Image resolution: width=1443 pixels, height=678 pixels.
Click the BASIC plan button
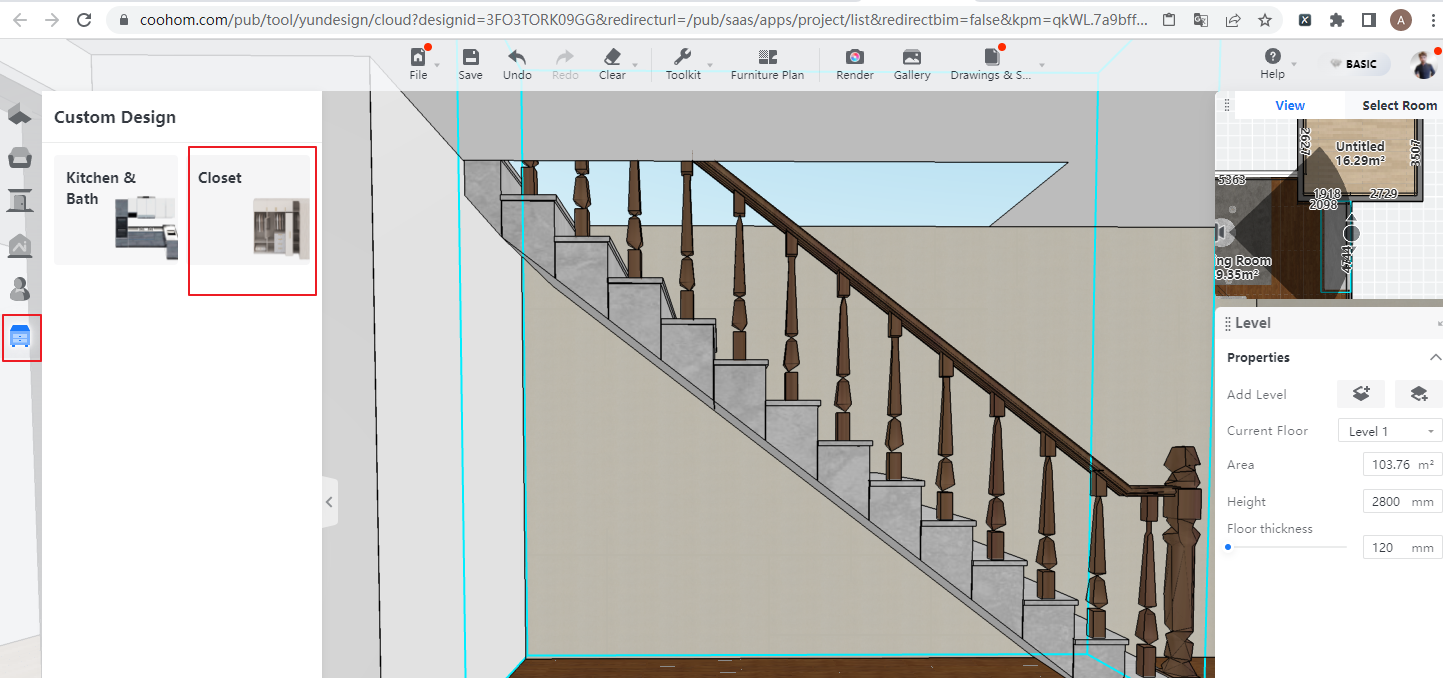click(1352, 64)
